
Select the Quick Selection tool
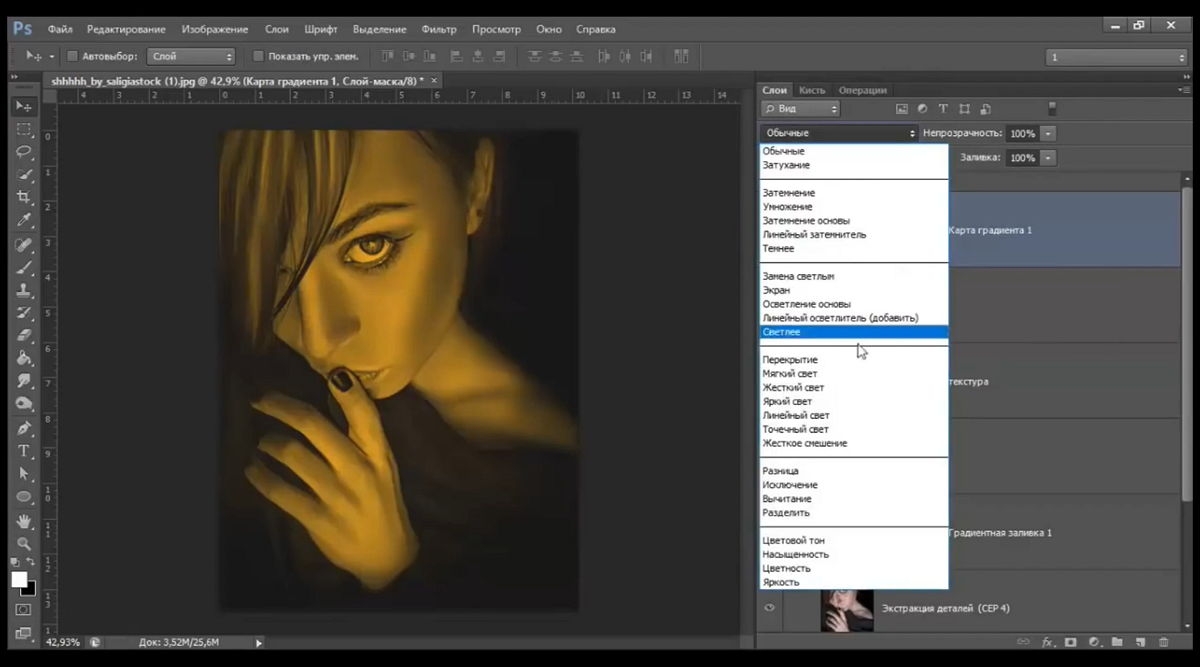point(24,175)
